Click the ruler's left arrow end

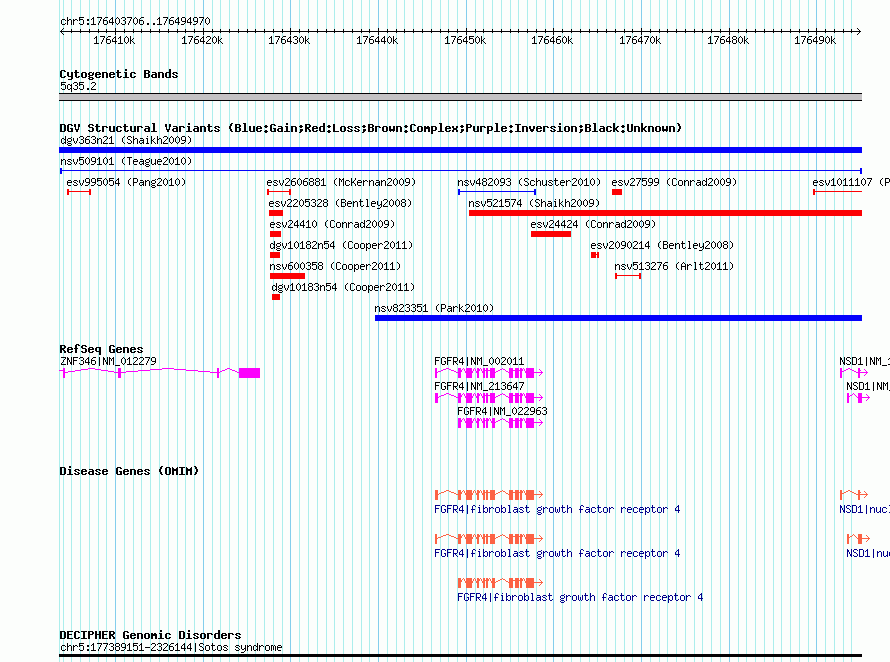(x=62, y=31)
